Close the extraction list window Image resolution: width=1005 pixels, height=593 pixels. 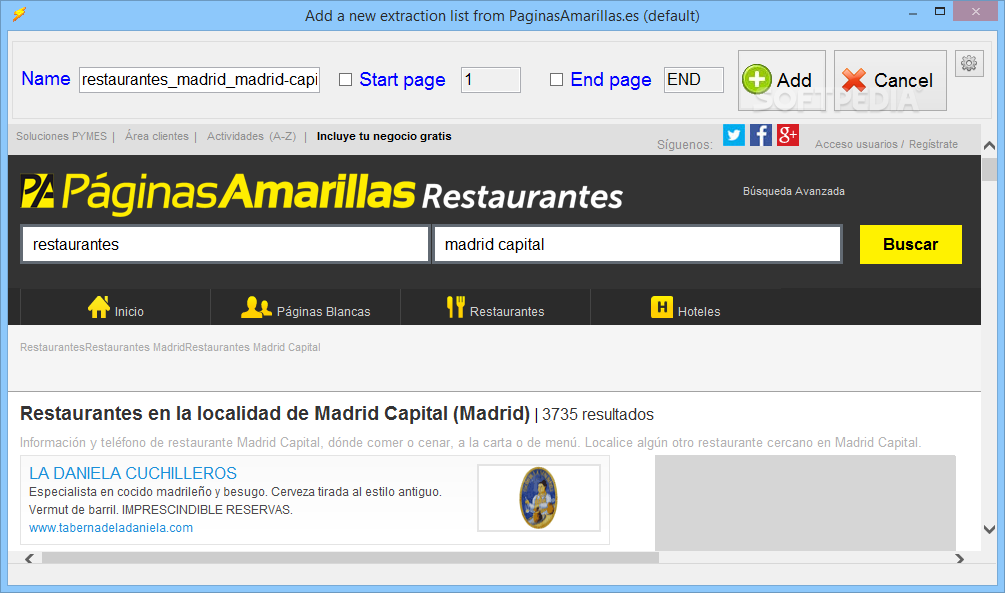click(976, 12)
